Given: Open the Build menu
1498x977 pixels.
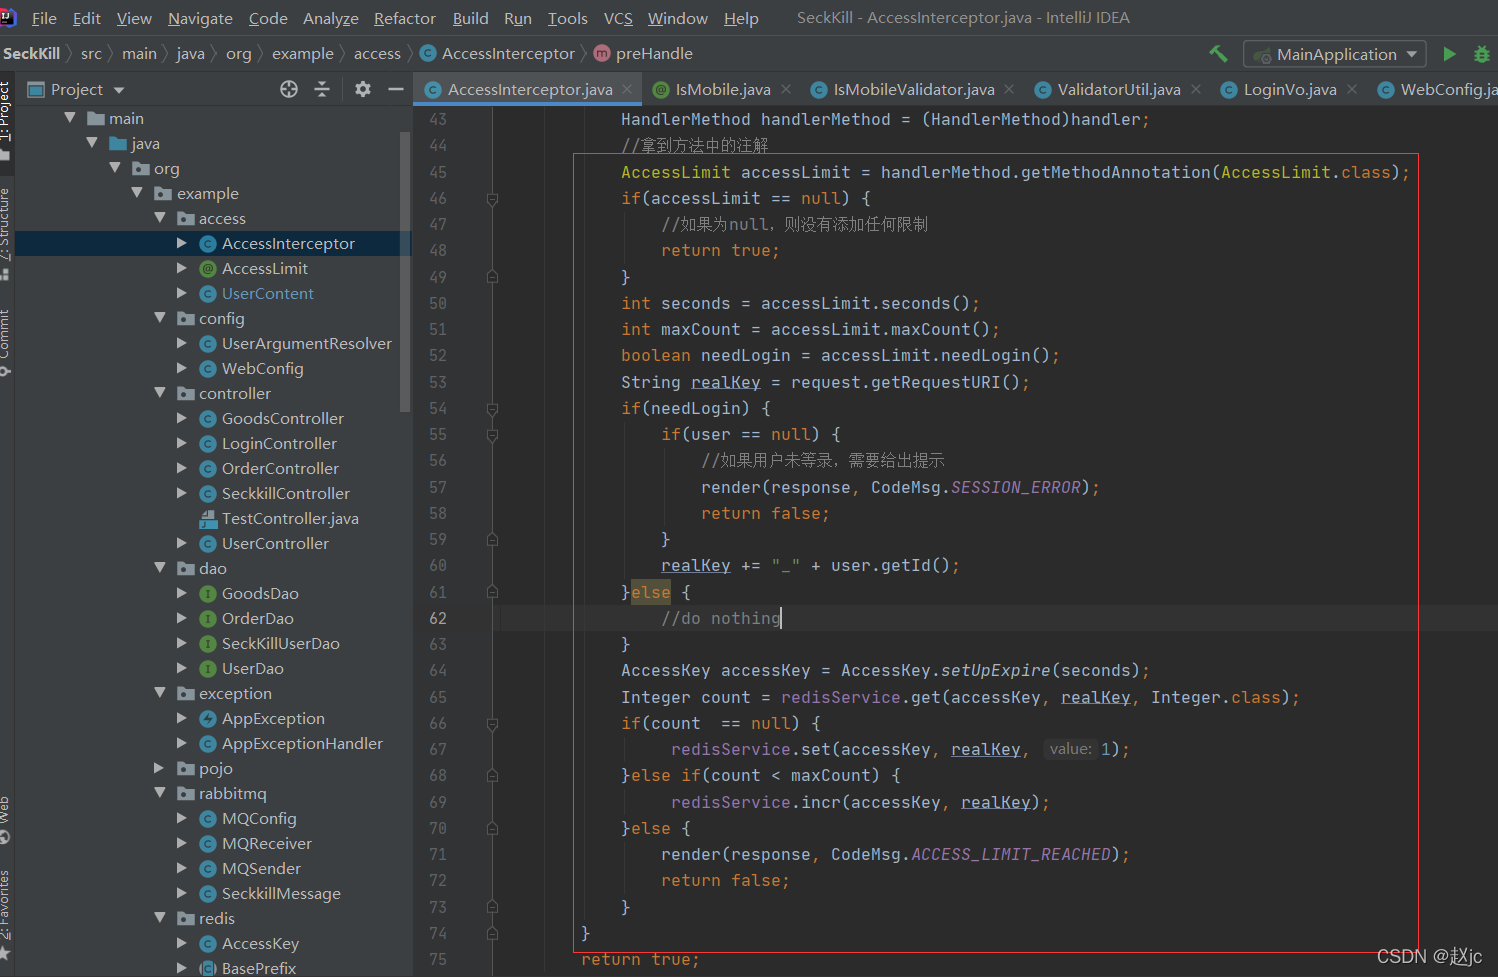Looking at the screenshot, I should 470,18.
